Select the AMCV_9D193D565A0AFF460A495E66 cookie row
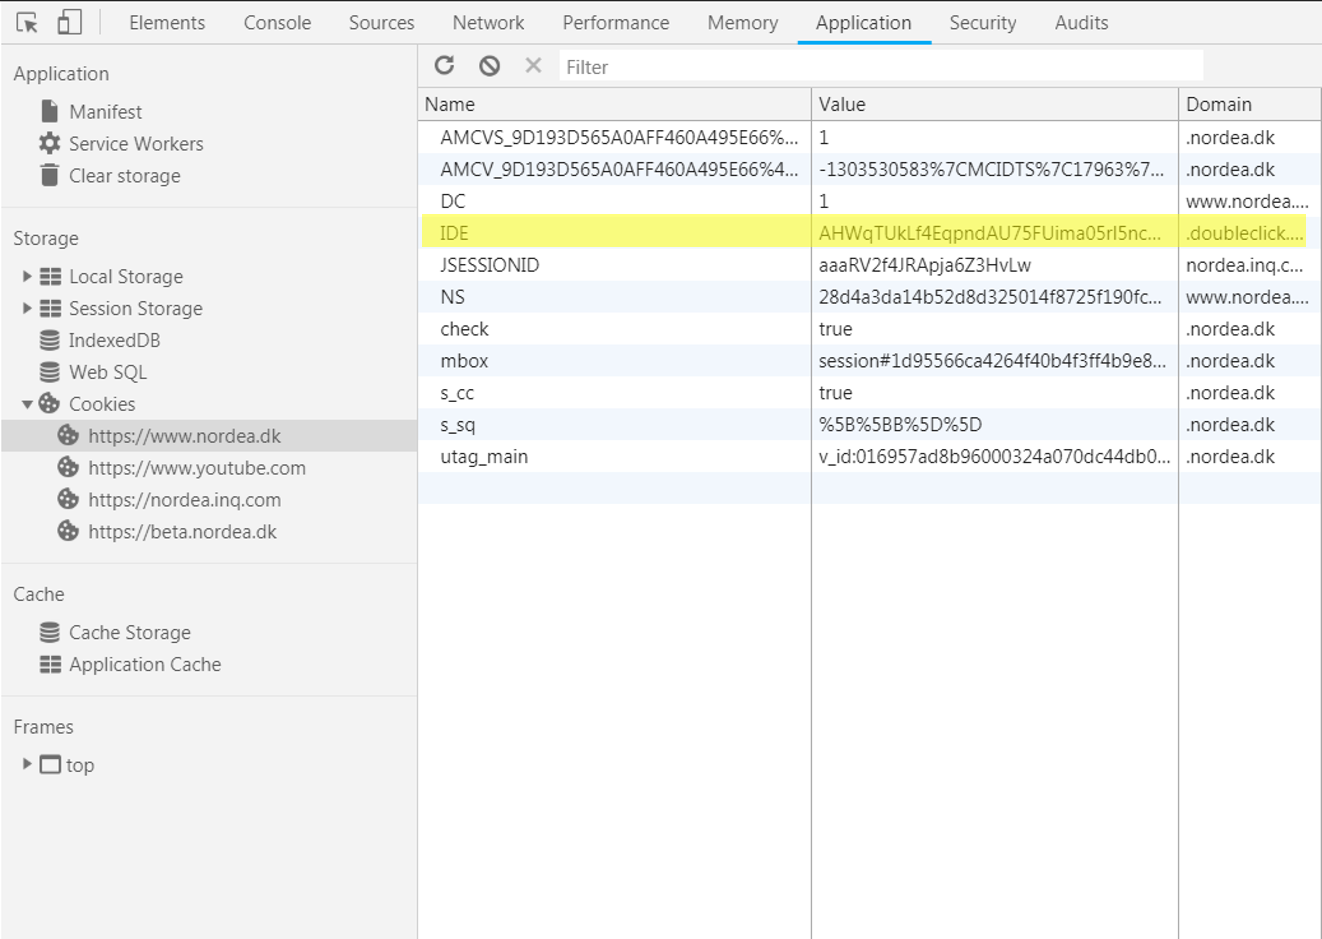The image size is (1322, 939). coord(869,169)
